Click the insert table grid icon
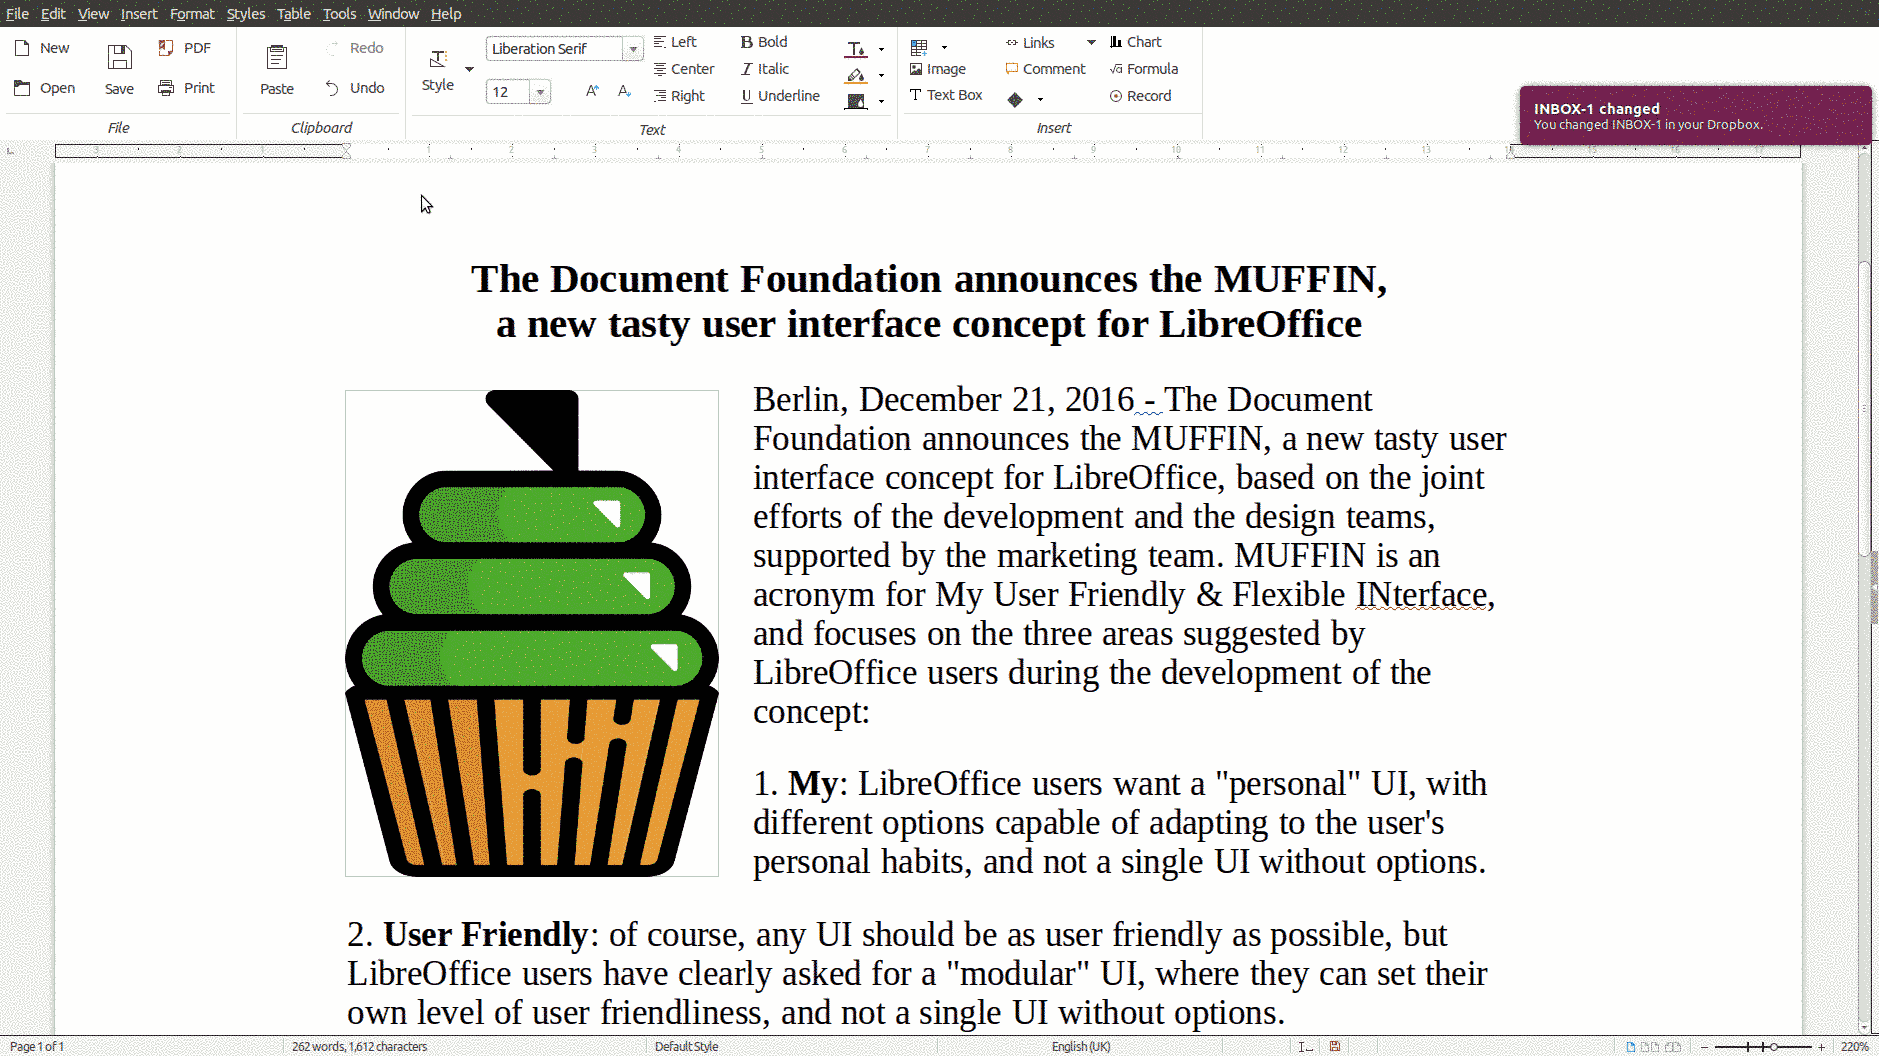The height and width of the screenshot is (1056, 1879). point(919,47)
